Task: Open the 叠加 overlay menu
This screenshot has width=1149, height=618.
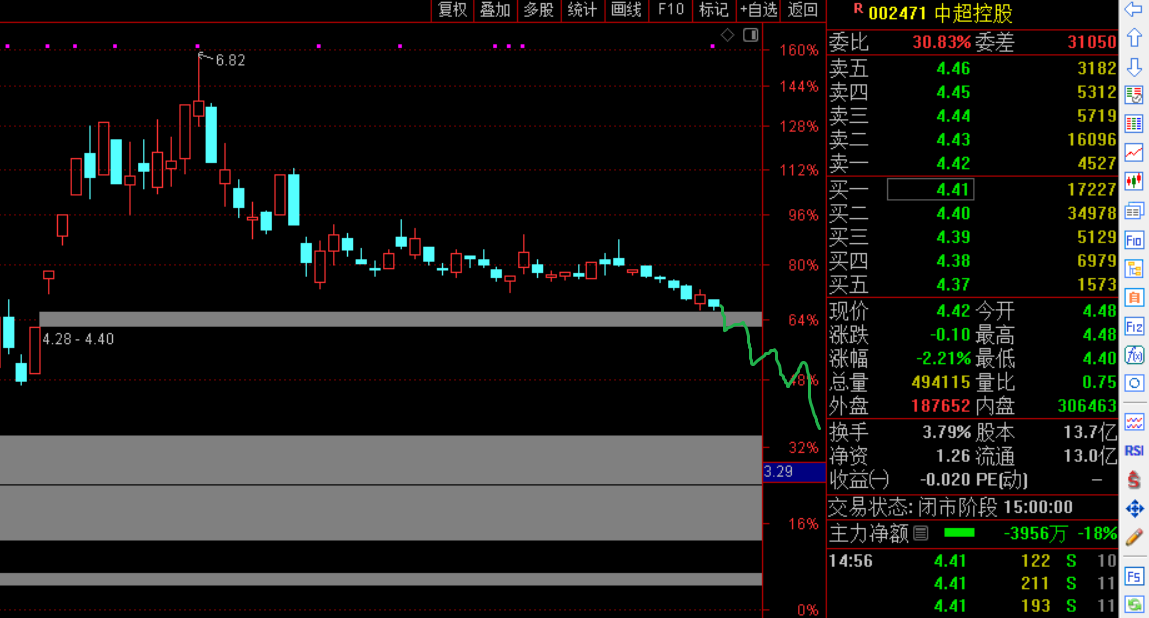Action: (495, 10)
